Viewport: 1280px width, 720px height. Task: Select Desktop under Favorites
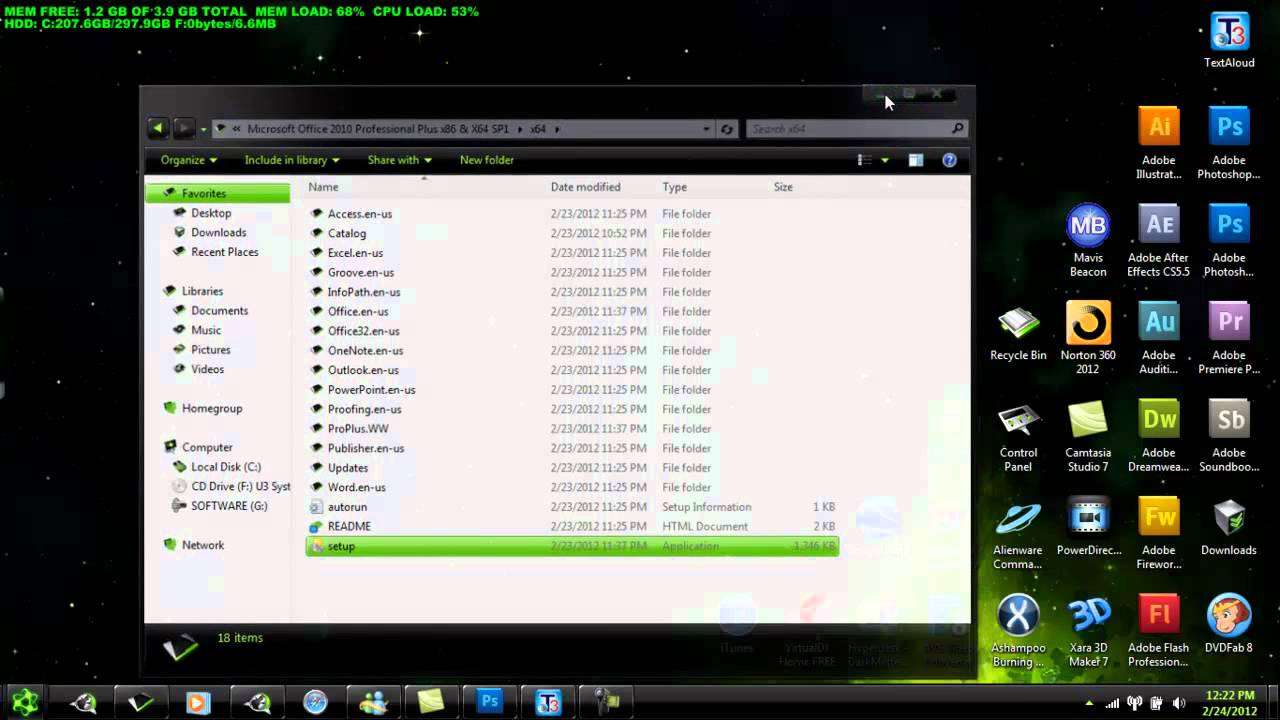(211, 213)
